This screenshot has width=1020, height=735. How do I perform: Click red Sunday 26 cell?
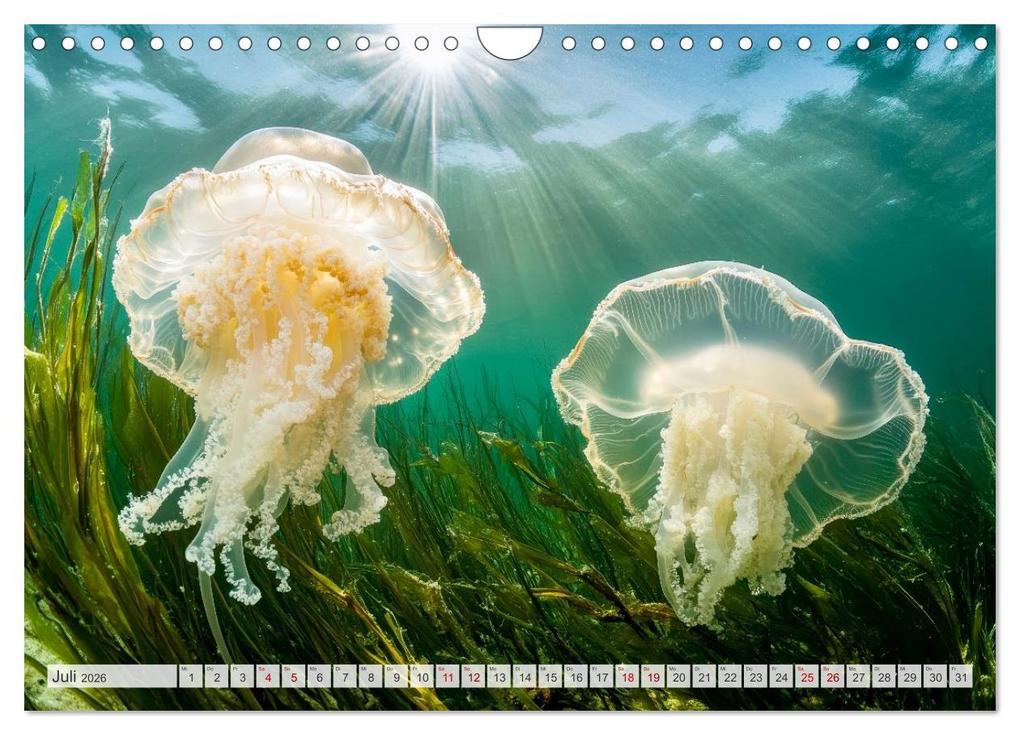(x=832, y=677)
